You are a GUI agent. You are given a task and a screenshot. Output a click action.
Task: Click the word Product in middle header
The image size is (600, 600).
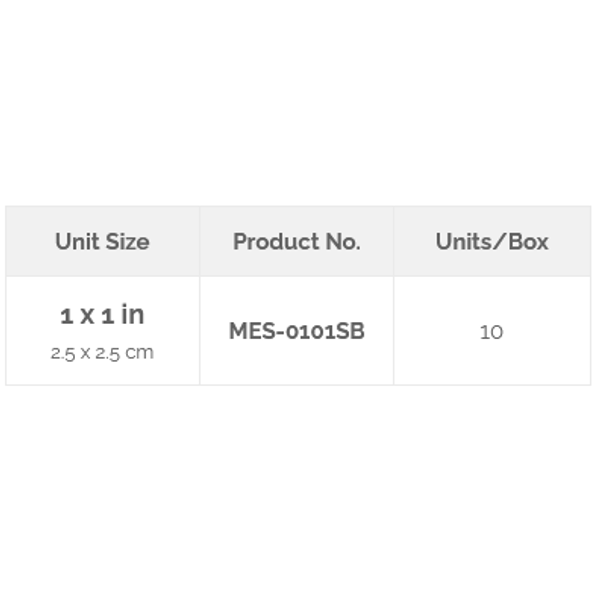click(x=276, y=241)
